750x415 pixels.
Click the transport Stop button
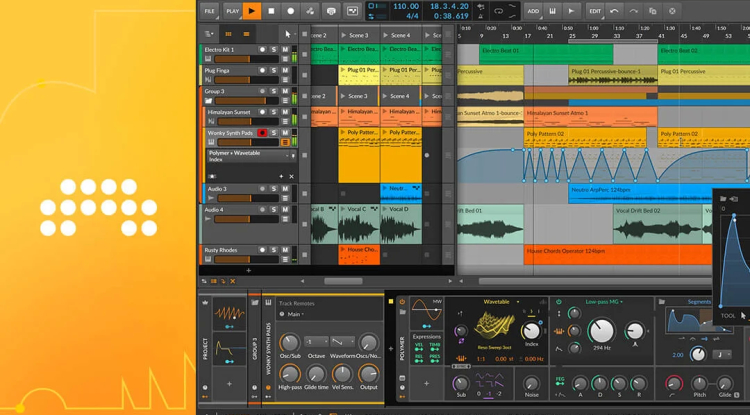click(271, 11)
